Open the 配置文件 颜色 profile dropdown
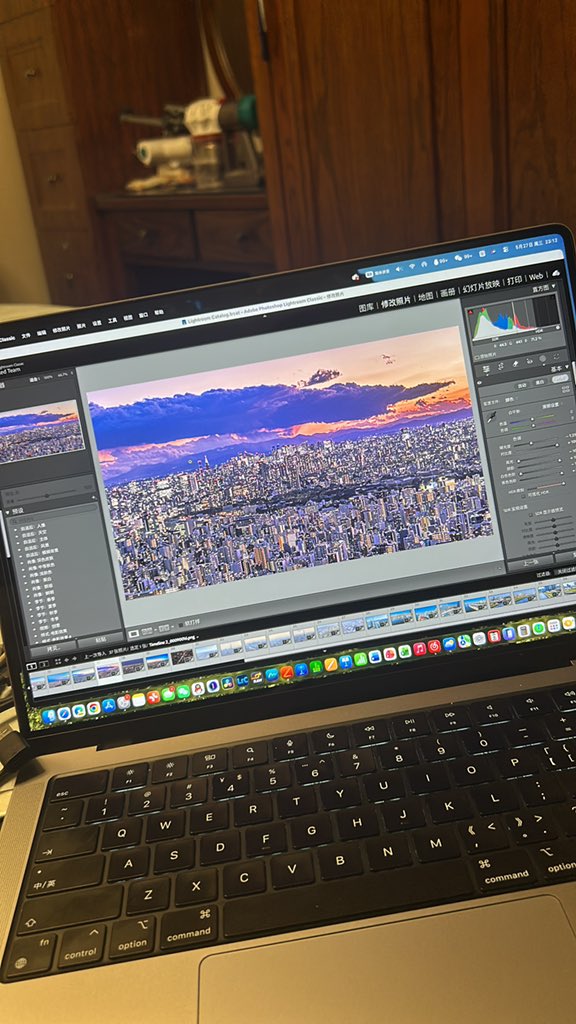Viewport: 576px width, 1024px height. coord(511,400)
